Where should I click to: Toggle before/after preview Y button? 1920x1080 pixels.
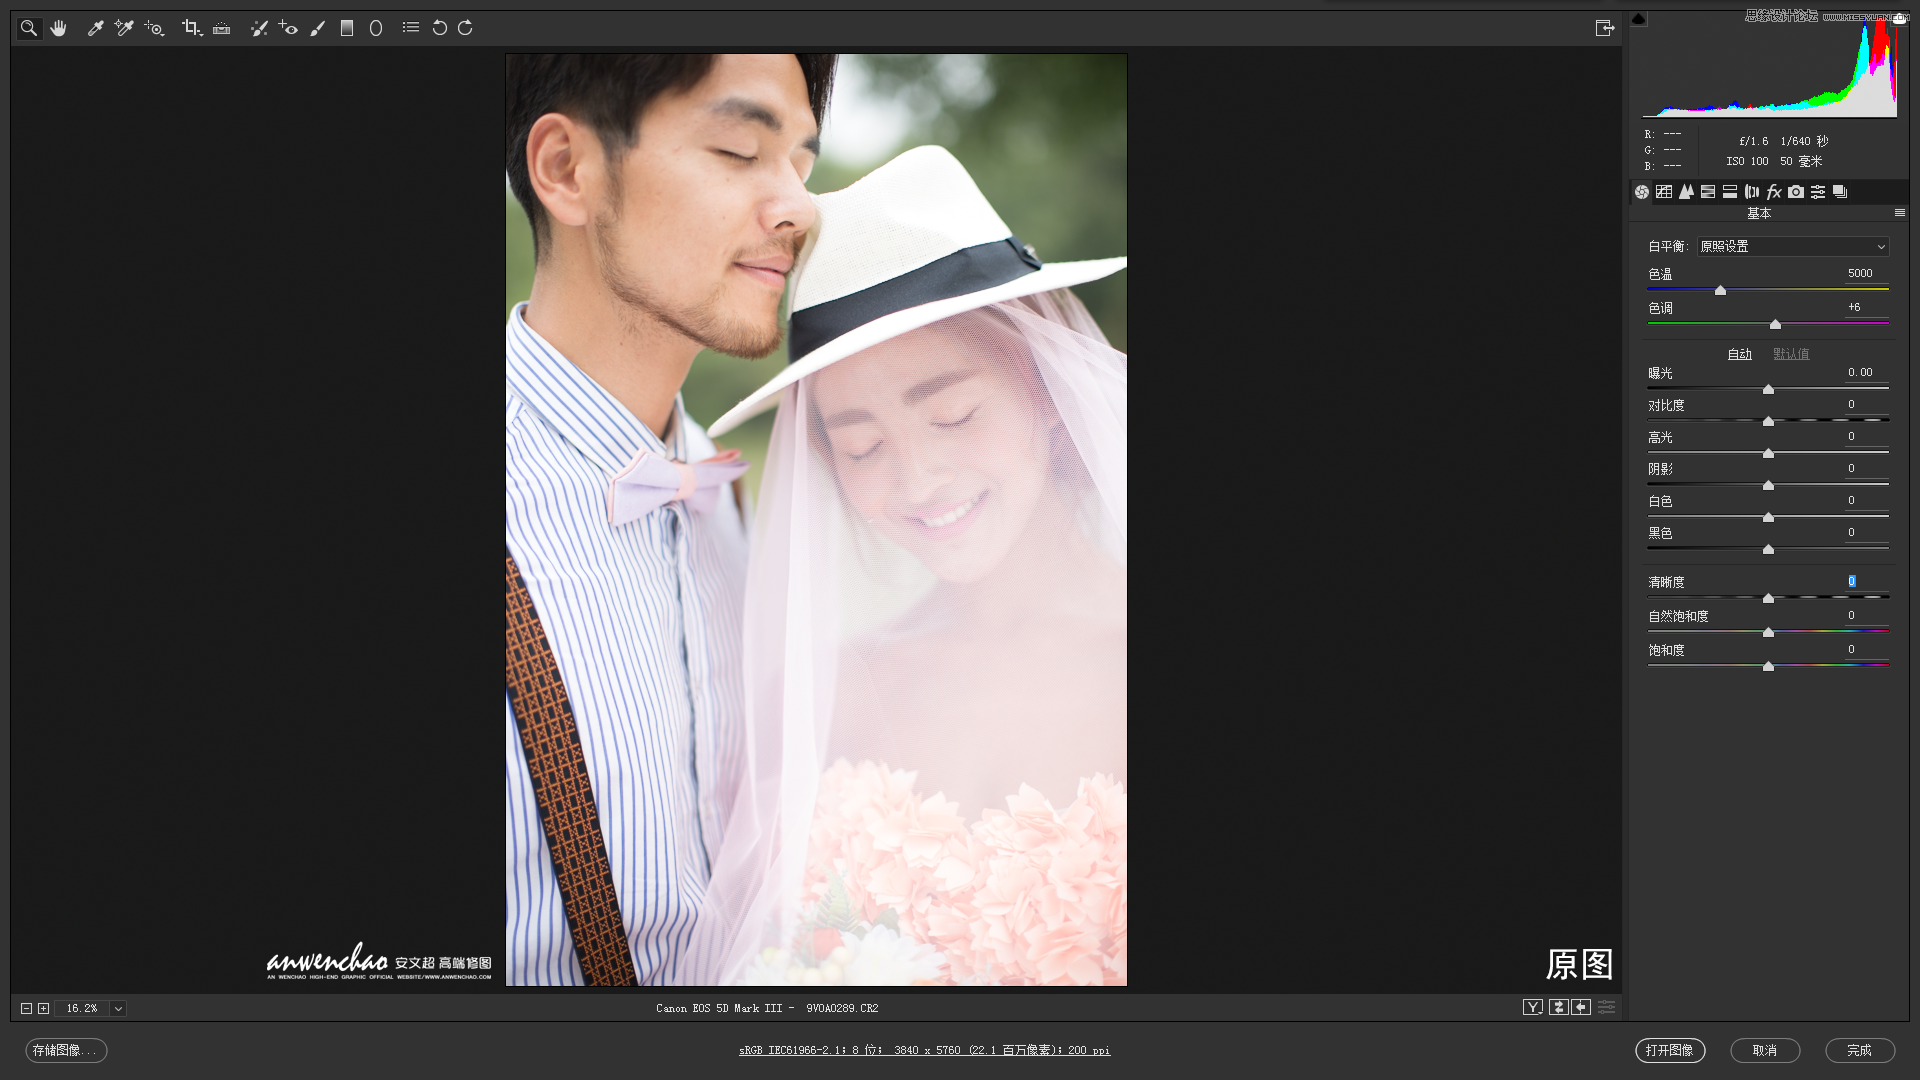pos(1533,1007)
